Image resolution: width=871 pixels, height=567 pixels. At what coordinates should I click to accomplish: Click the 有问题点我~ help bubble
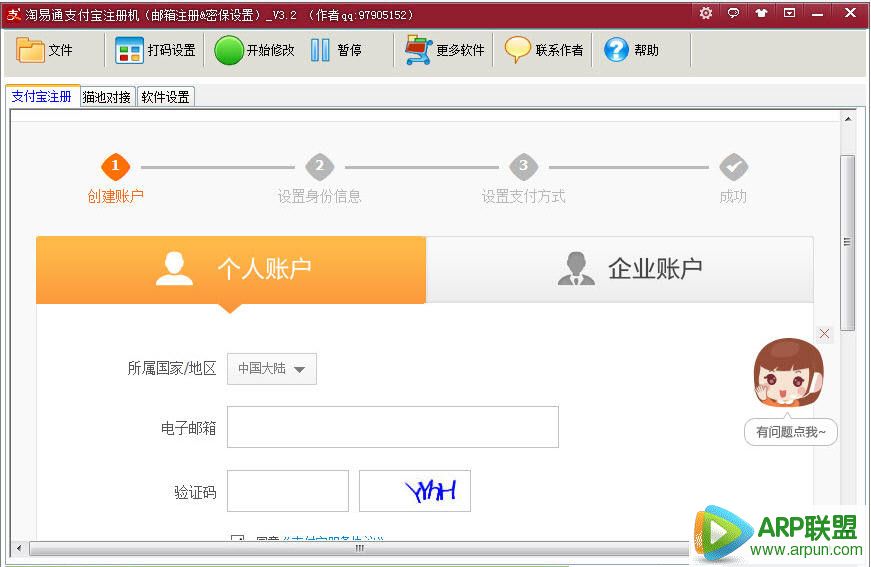click(x=791, y=432)
